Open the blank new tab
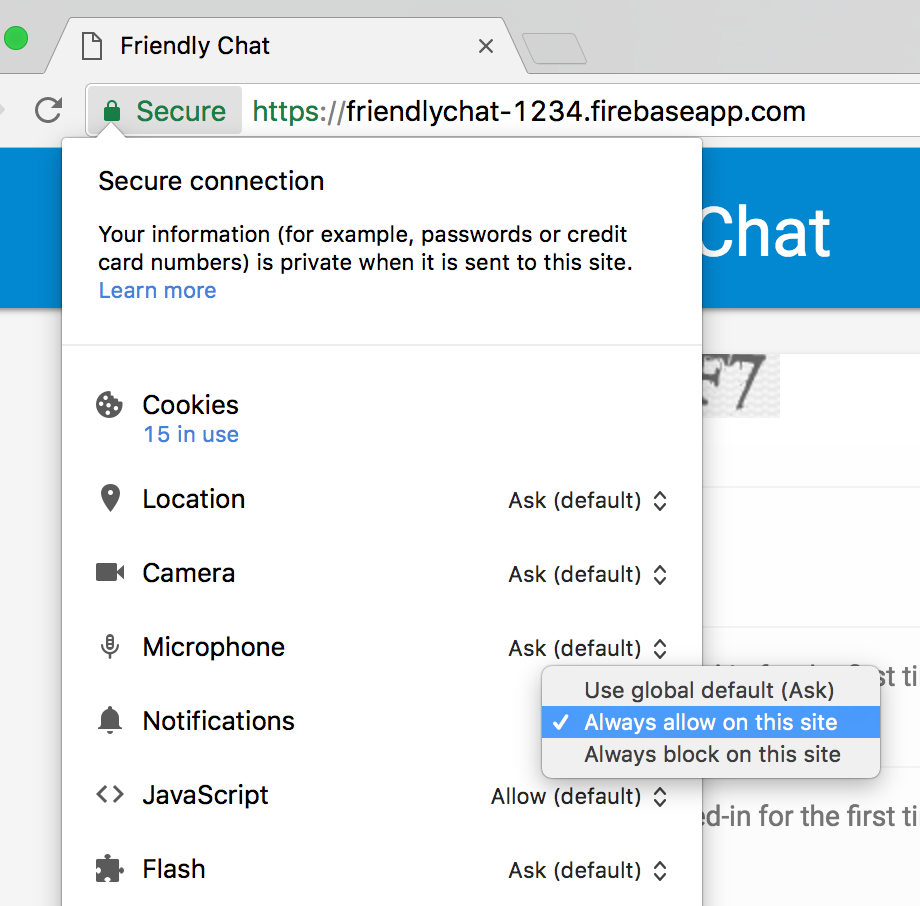 pos(554,48)
